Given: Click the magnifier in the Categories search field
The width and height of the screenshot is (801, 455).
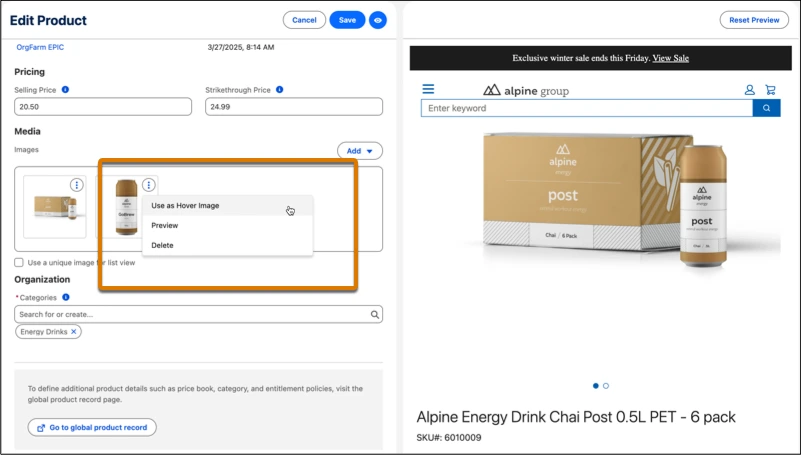Looking at the screenshot, I should click(374, 315).
